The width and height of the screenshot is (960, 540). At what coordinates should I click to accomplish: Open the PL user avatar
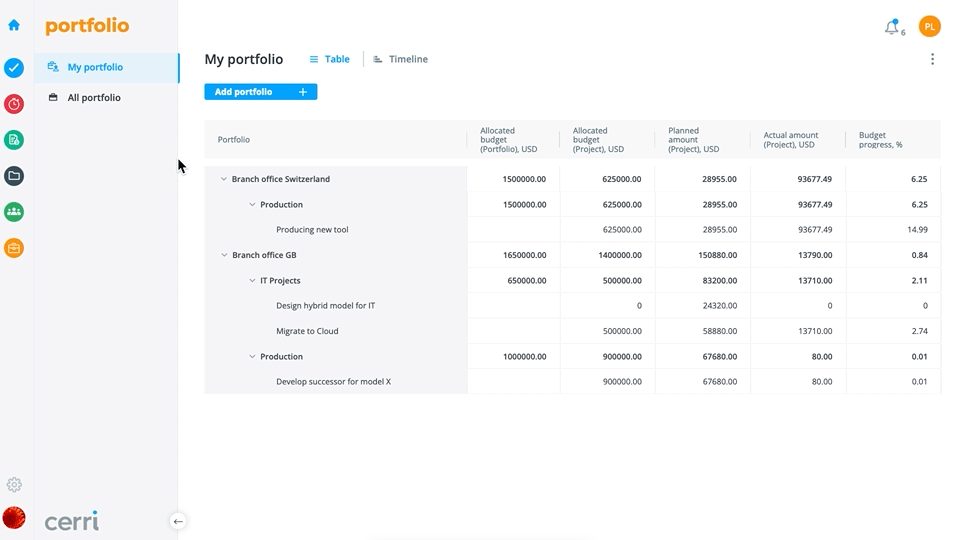pos(929,26)
